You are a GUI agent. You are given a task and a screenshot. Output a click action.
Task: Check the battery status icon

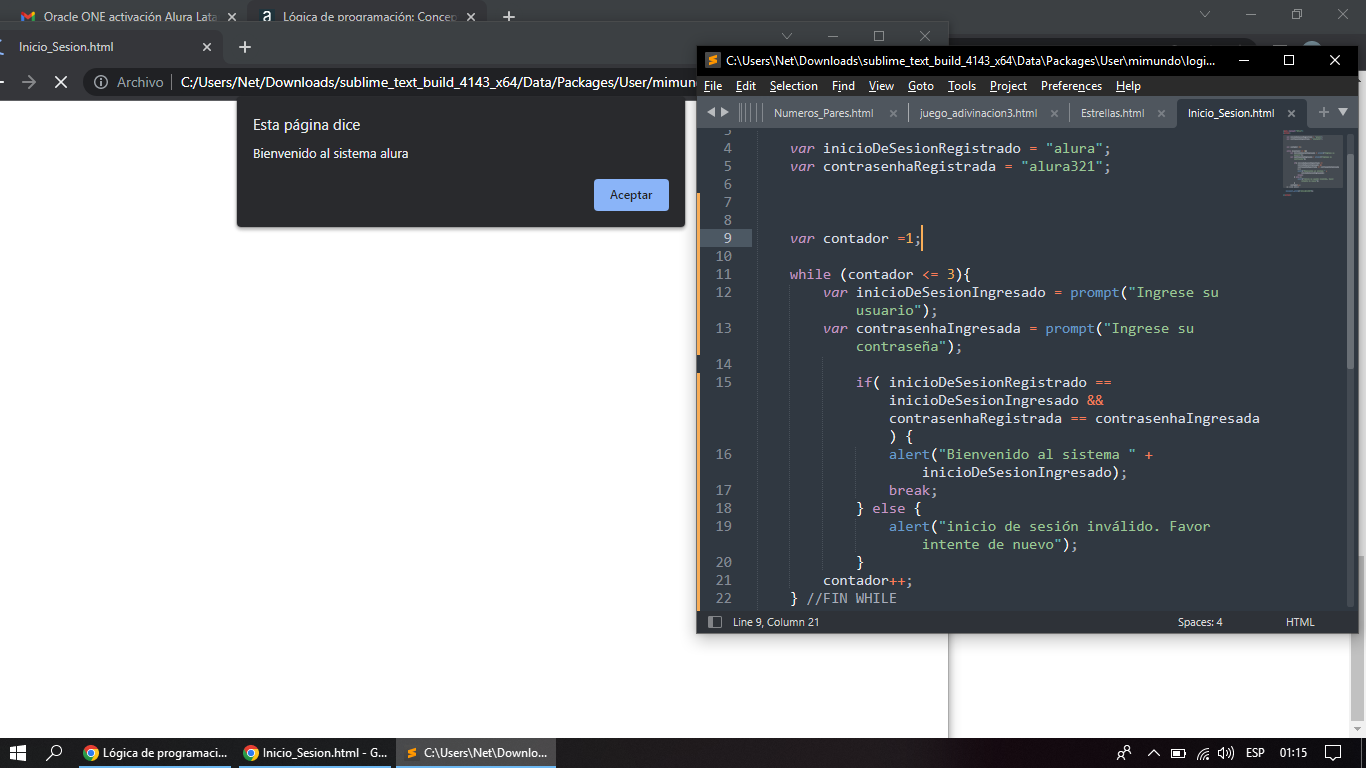pos(1178,753)
